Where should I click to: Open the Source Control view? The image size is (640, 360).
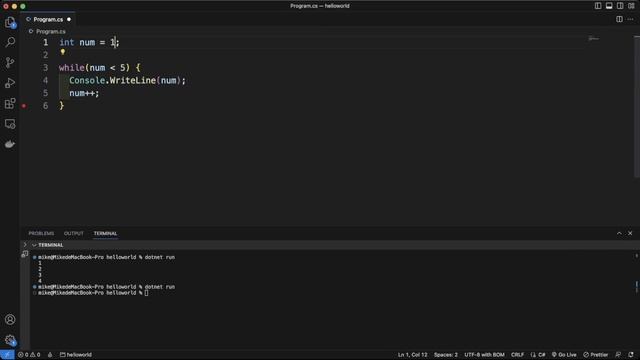pyautogui.click(x=10, y=62)
